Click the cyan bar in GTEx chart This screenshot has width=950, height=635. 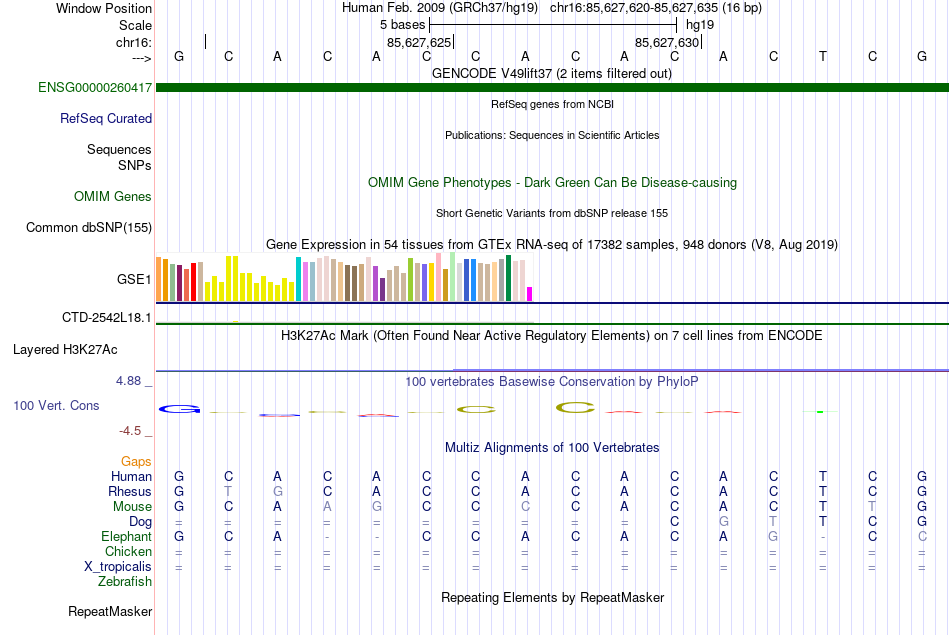point(299,279)
